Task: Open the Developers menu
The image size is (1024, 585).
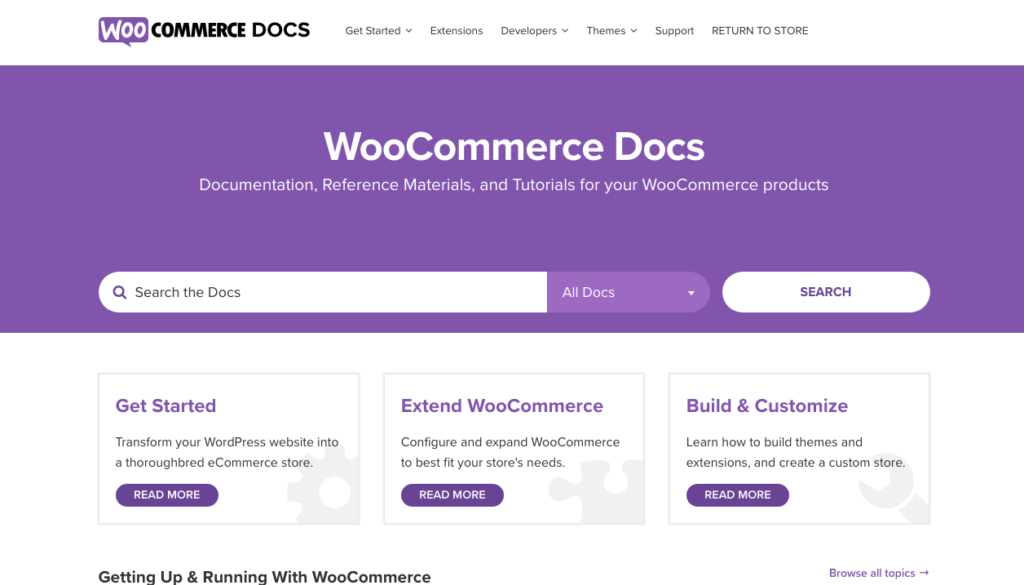Action: click(534, 31)
